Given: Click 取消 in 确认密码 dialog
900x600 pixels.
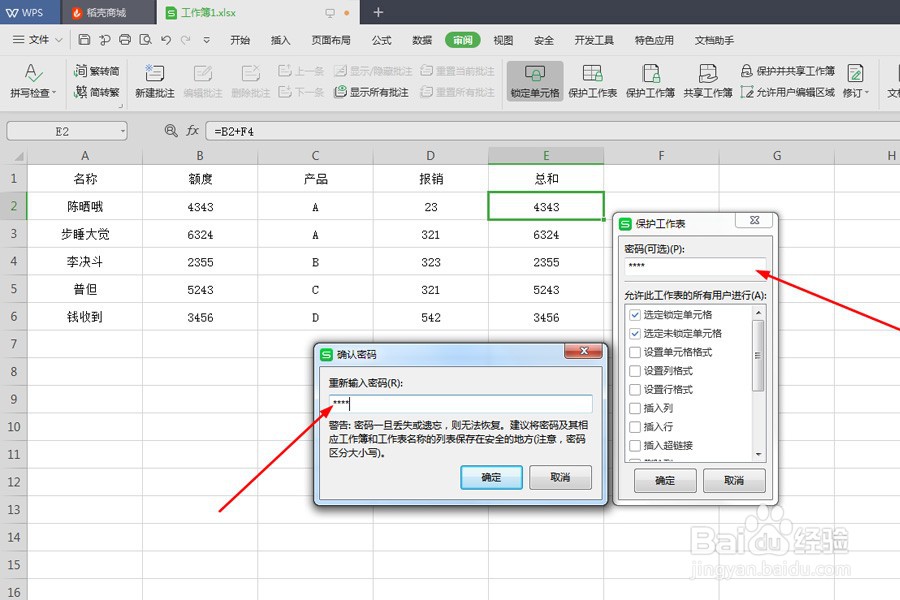Looking at the screenshot, I should click(560, 477).
